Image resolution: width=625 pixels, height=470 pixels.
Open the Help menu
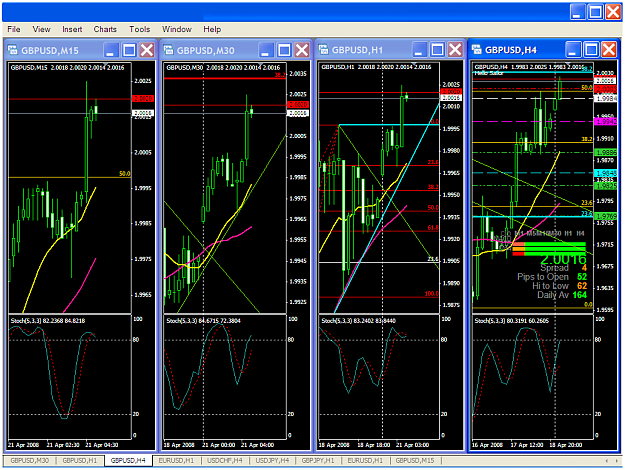tap(212, 29)
